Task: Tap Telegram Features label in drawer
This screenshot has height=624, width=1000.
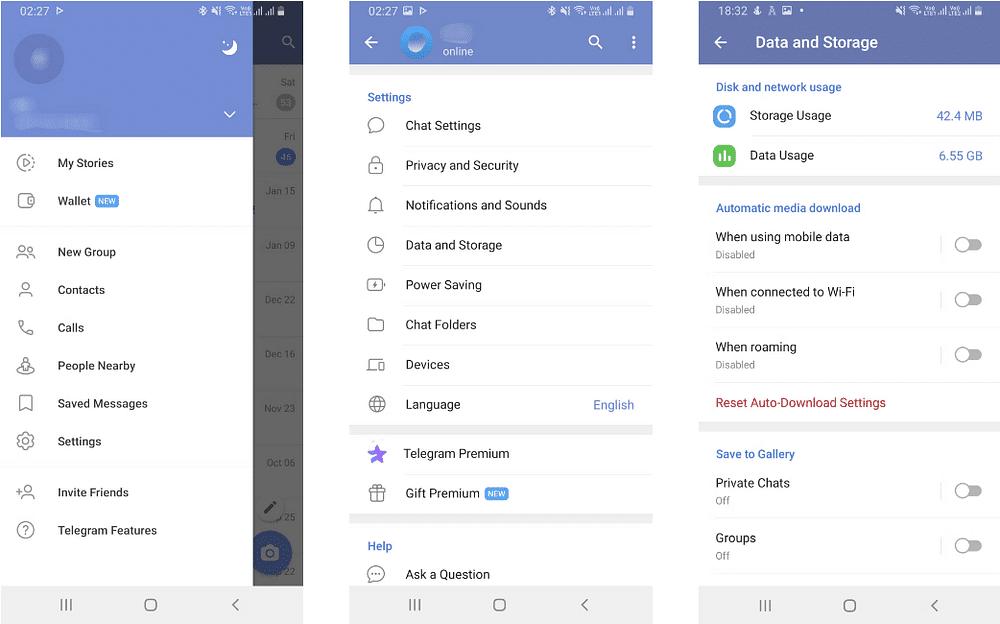Action: coord(107,530)
